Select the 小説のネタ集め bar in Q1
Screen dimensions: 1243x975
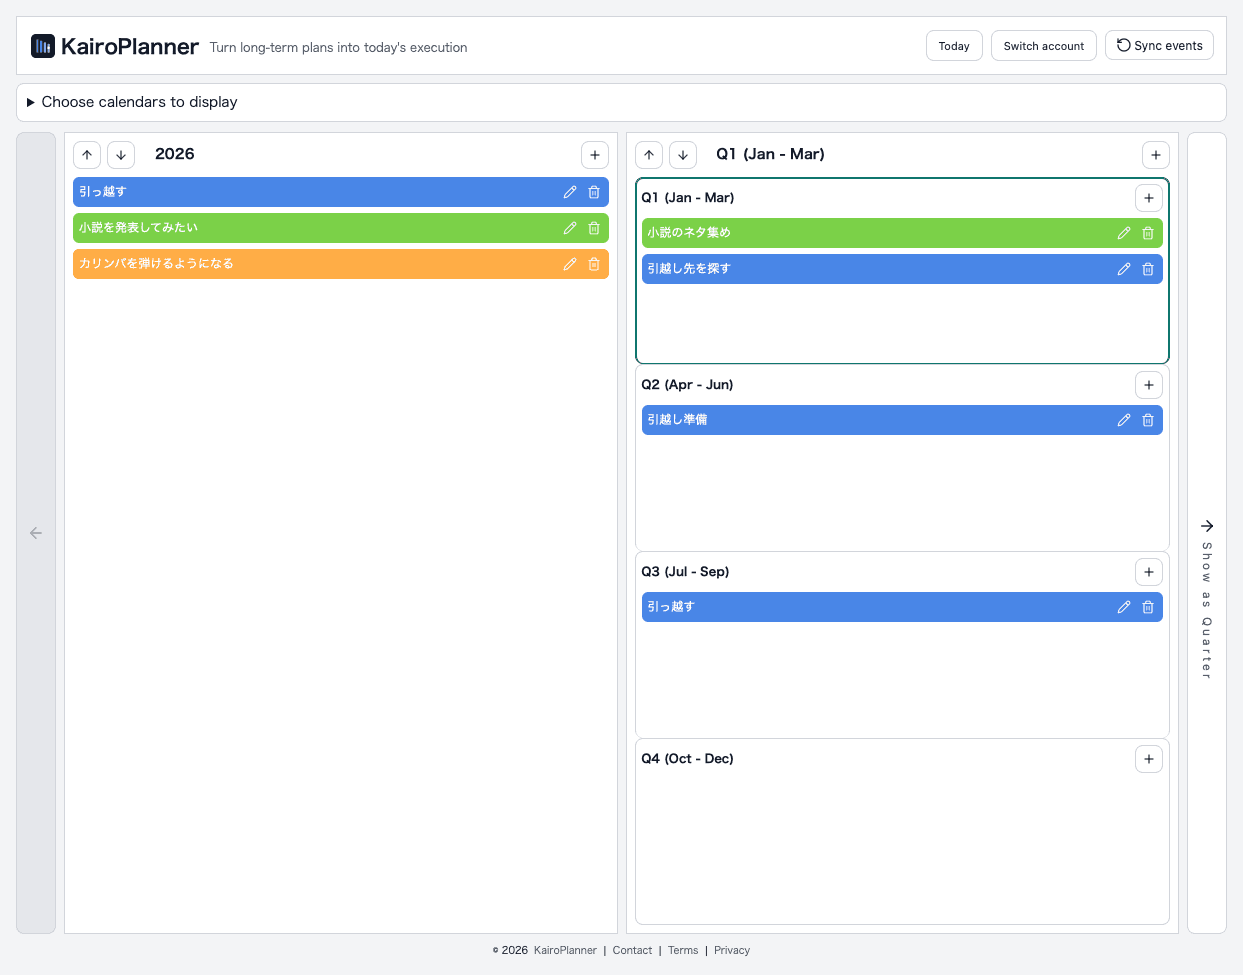(x=902, y=233)
